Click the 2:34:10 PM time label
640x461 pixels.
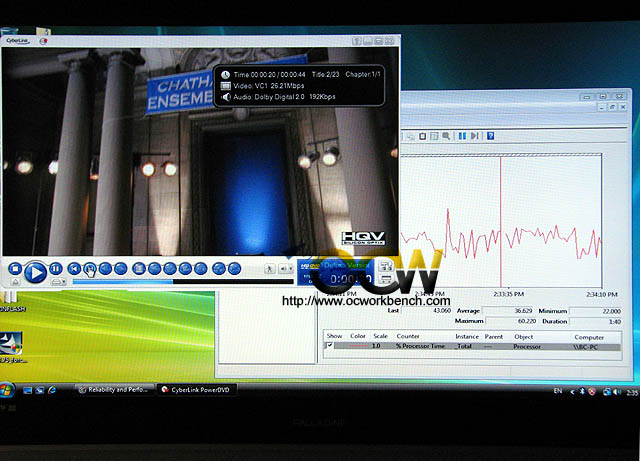pos(602,294)
